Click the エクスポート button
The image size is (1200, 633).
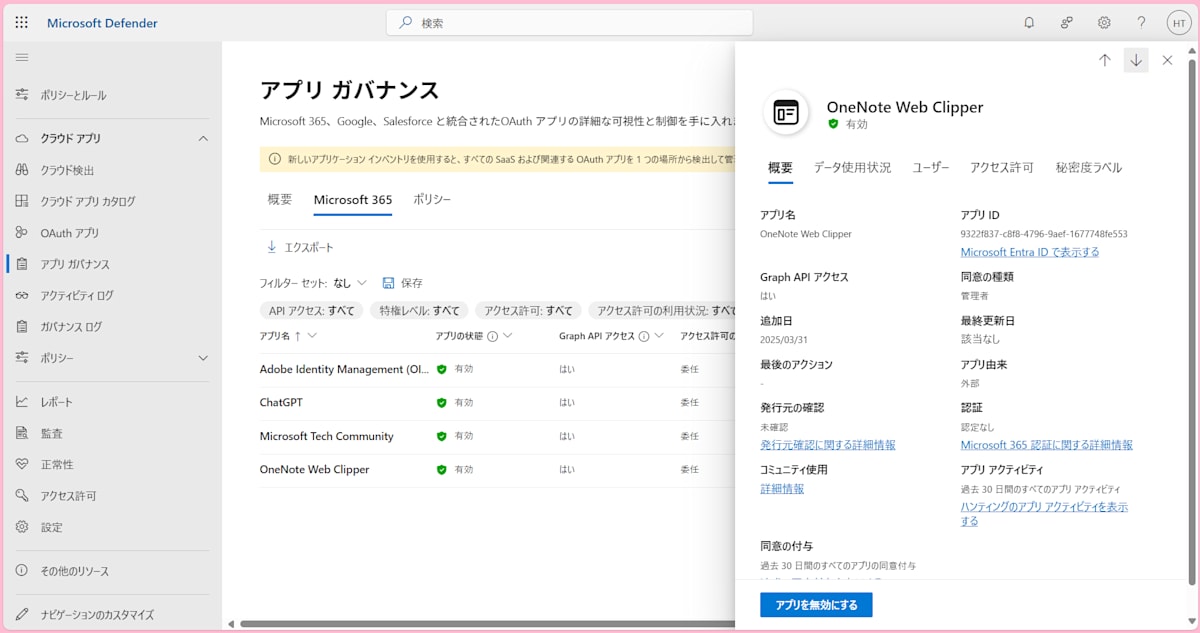point(300,247)
